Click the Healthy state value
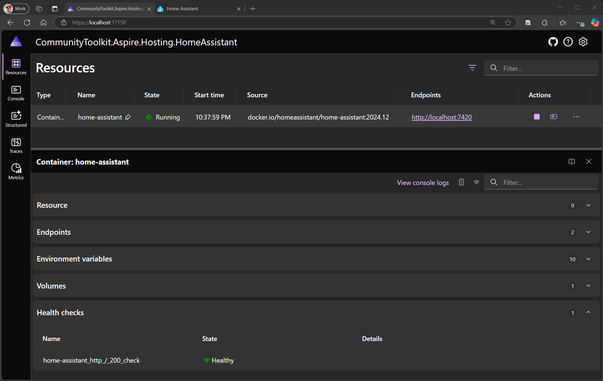The height and width of the screenshot is (381, 603). [x=219, y=360]
